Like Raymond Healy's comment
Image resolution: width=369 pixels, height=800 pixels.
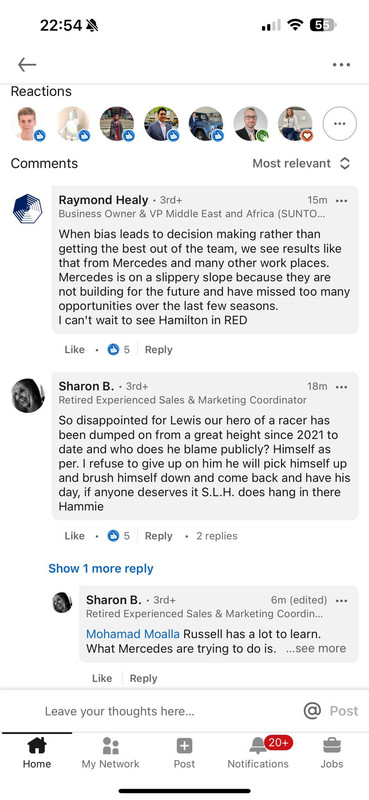tap(75, 350)
